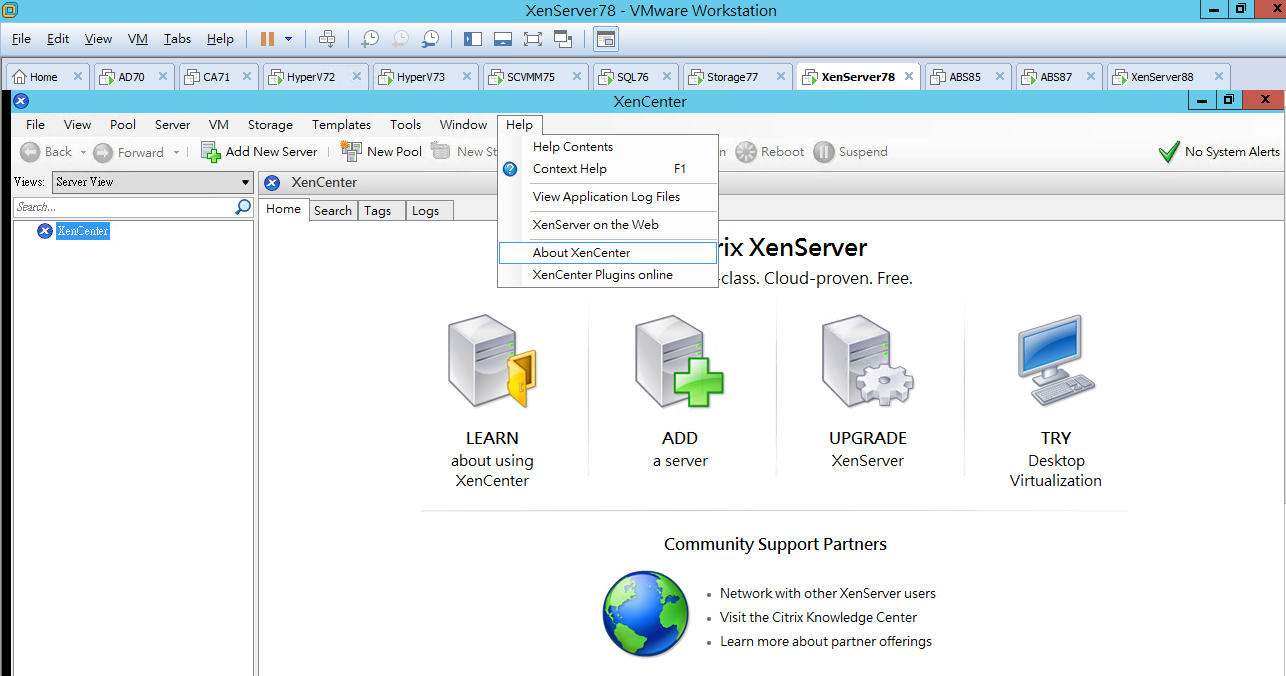Click the Suspend toolbar button
The height and width of the screenshot is (676, 1286).
point(851,152)
